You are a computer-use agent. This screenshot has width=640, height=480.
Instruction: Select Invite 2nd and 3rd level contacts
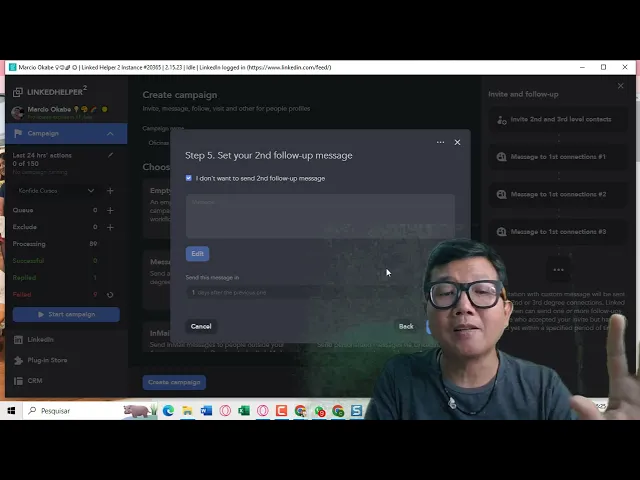pyautogui.click(x=558, y=120)
